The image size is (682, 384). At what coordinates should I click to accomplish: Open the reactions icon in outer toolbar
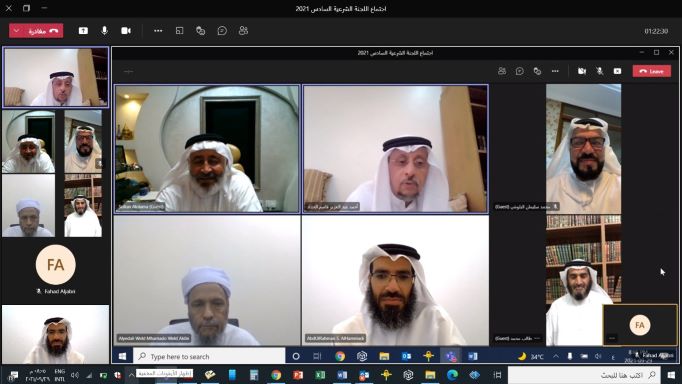(201, 30)
